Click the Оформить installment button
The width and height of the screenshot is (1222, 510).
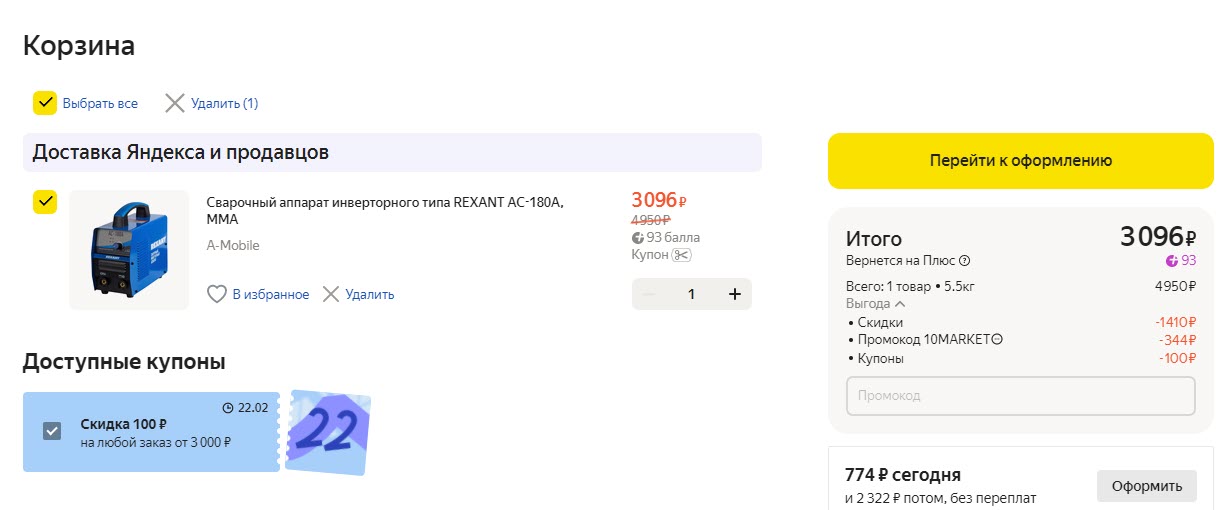point(1146,485)
